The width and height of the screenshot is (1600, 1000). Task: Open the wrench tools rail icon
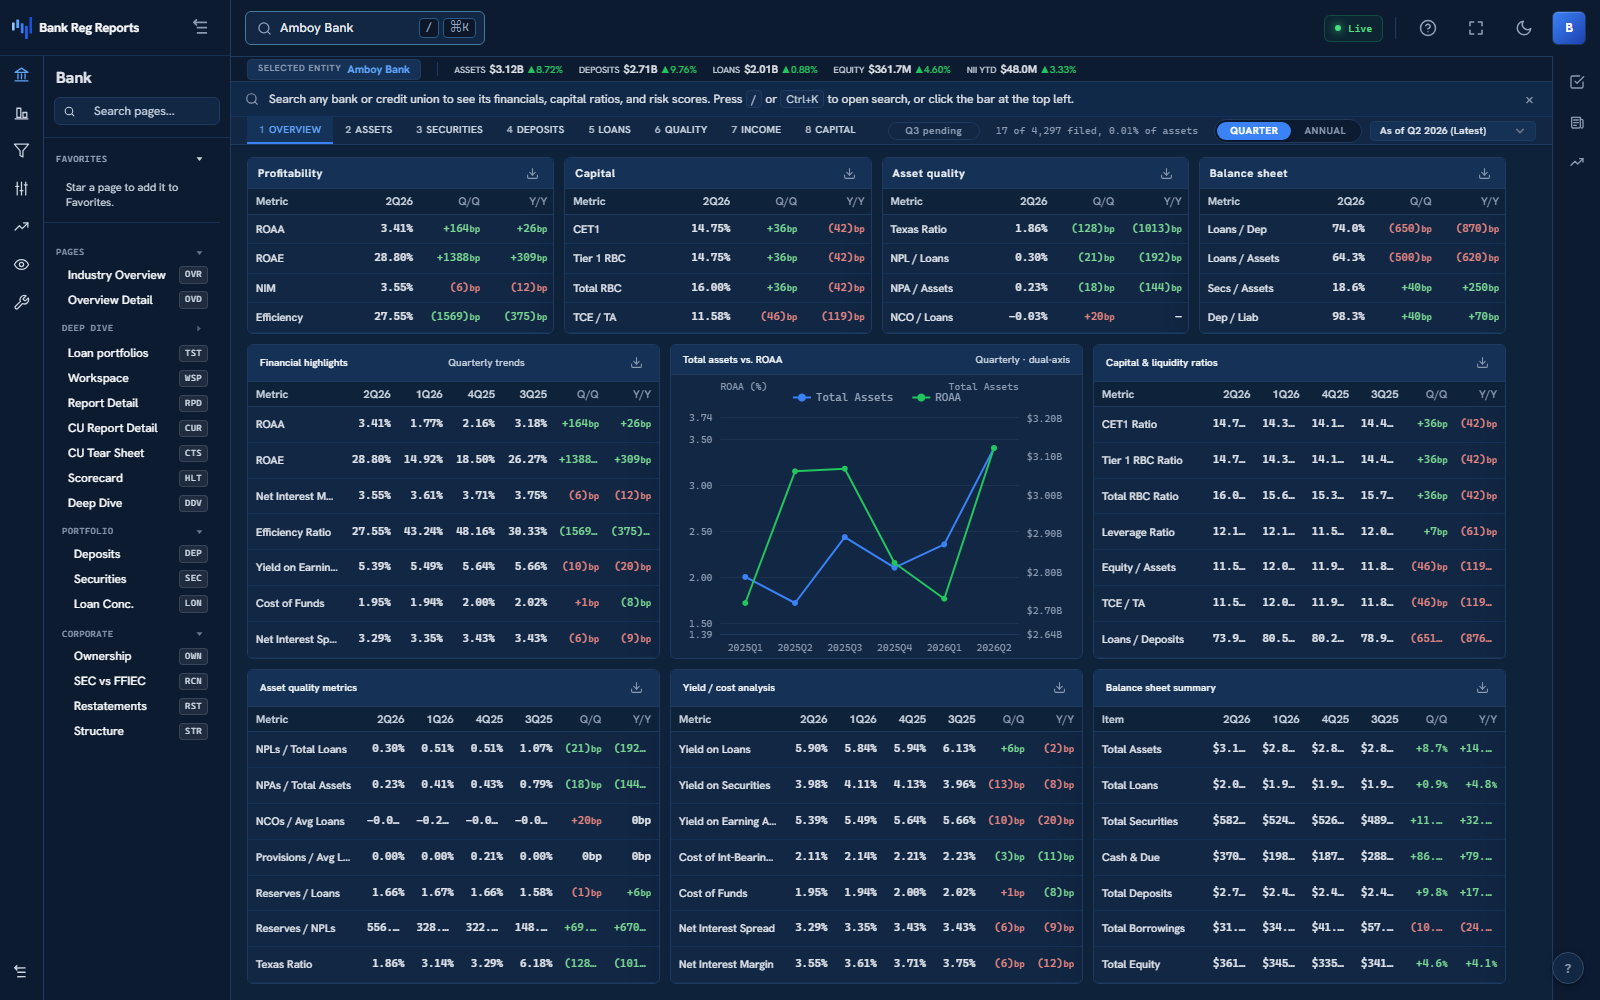(21, 302)
